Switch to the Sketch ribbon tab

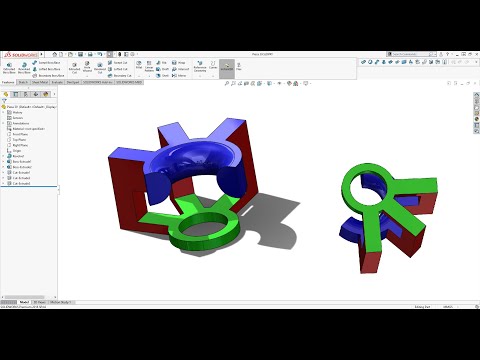tap(23, 82)
